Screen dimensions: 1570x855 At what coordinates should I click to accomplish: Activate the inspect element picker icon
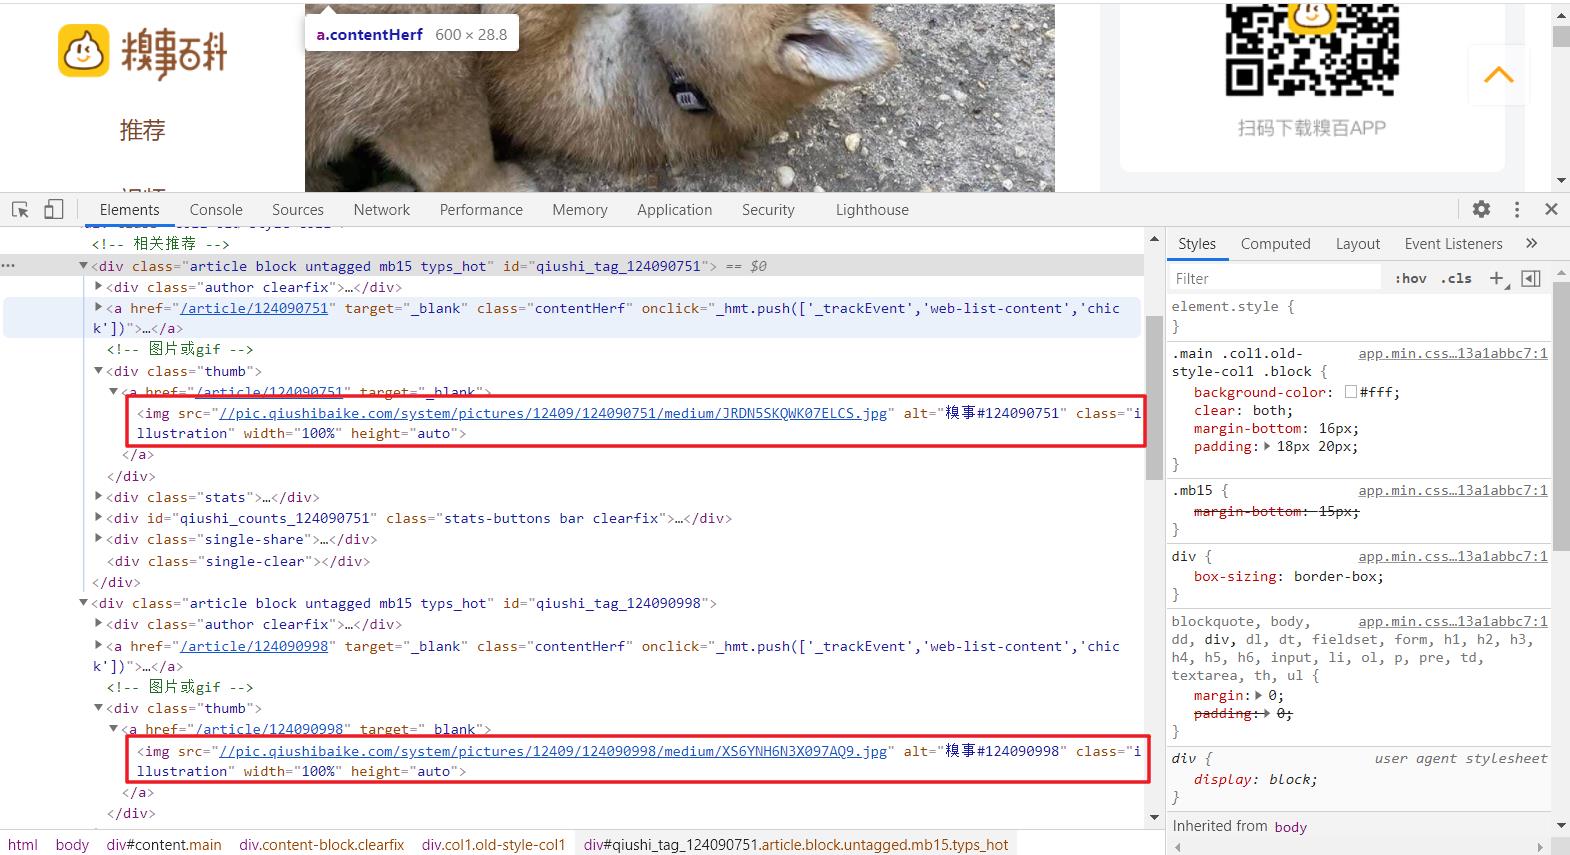click(x=20, y=210)
